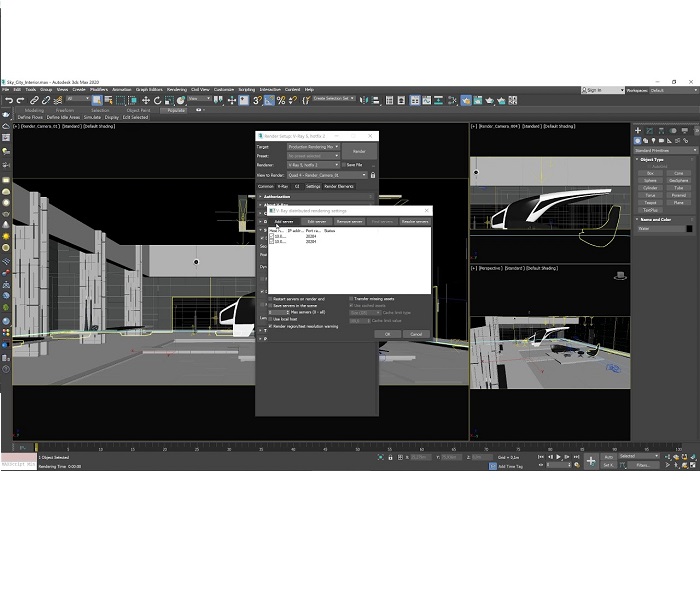Enable Restart servers on render end

270,299
